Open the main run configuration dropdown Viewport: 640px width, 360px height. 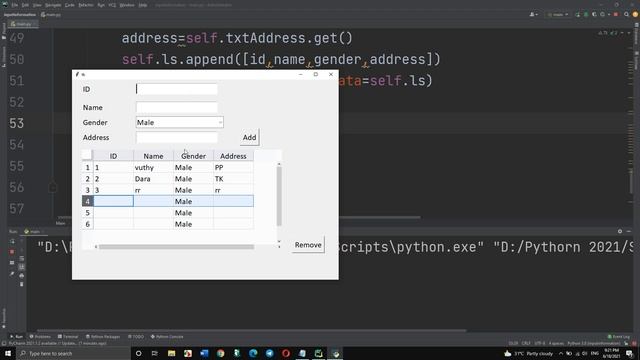coord(558,14)
